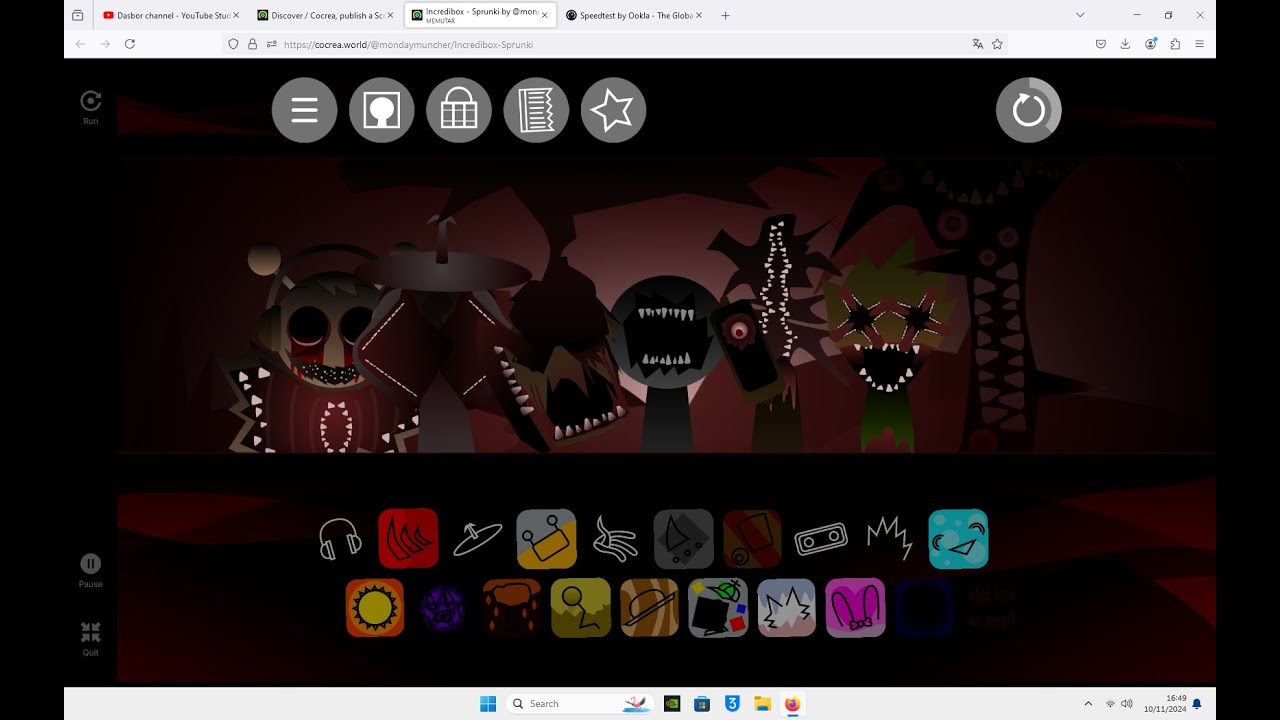This screenshot has width=1280, height=720.
Task: Select the purple cat face sound icon
Action: (443, 608)
